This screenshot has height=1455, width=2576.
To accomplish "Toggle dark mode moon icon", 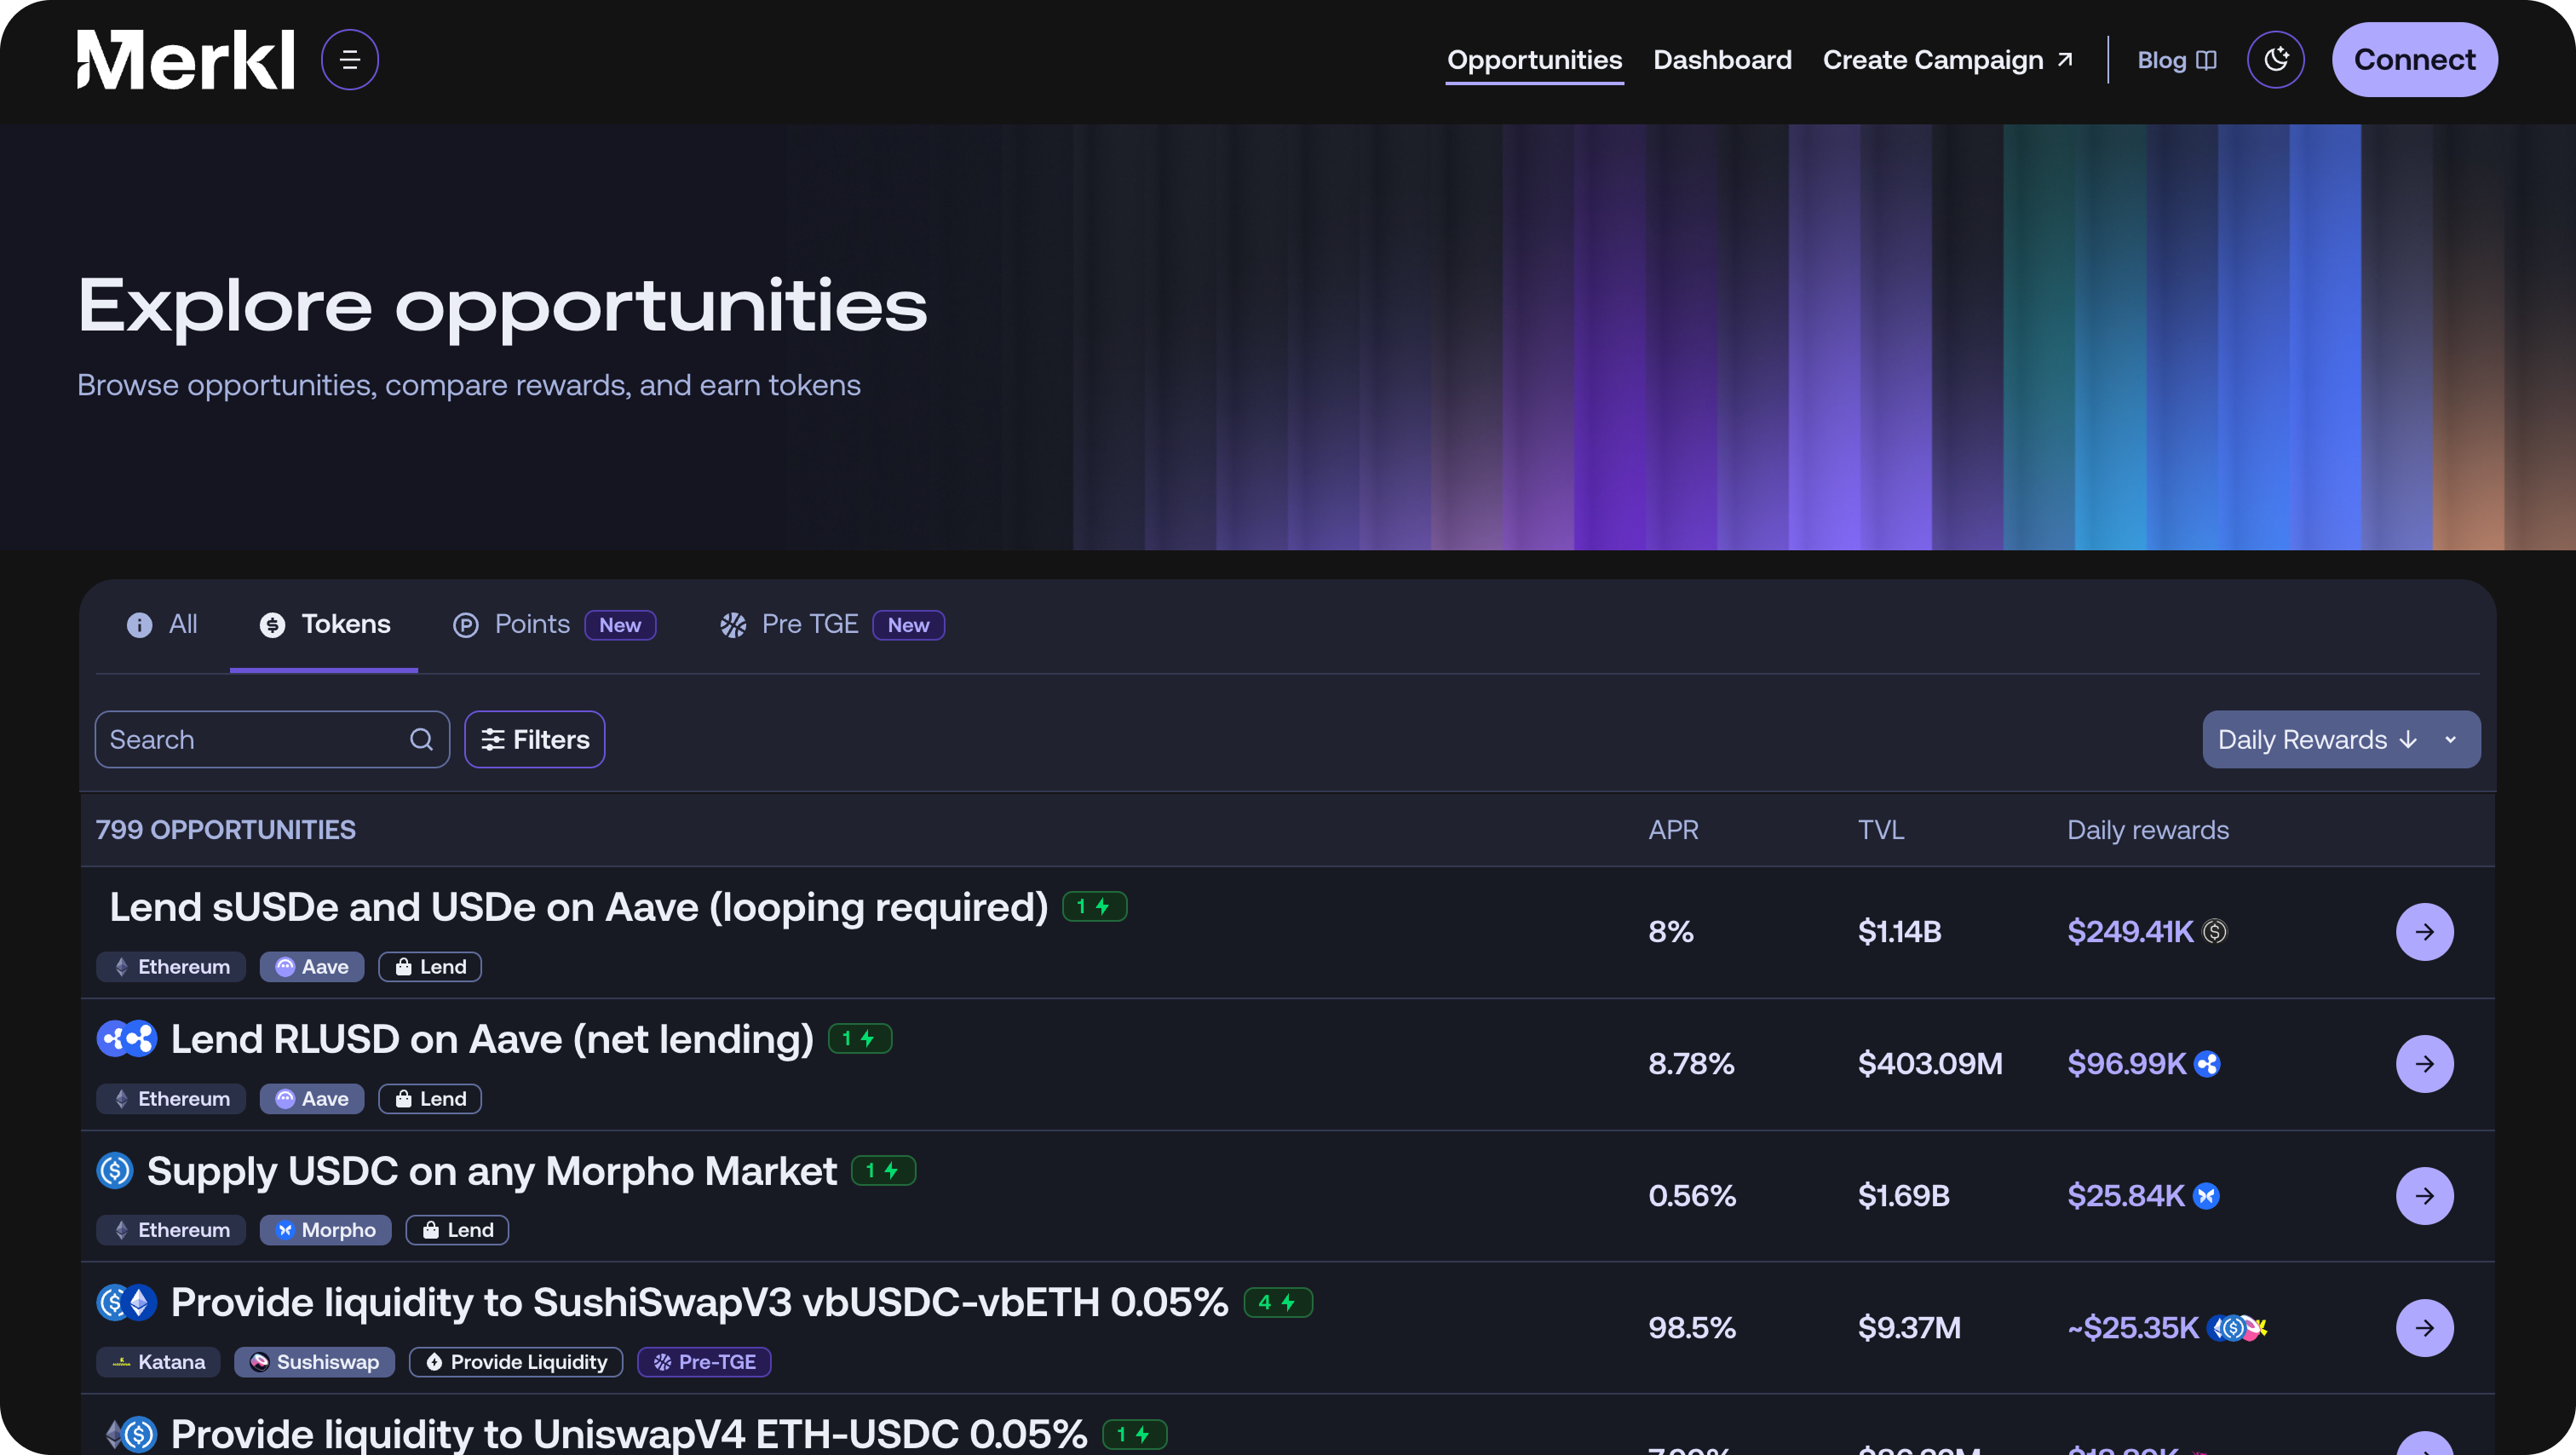I will pos(2275,60).
